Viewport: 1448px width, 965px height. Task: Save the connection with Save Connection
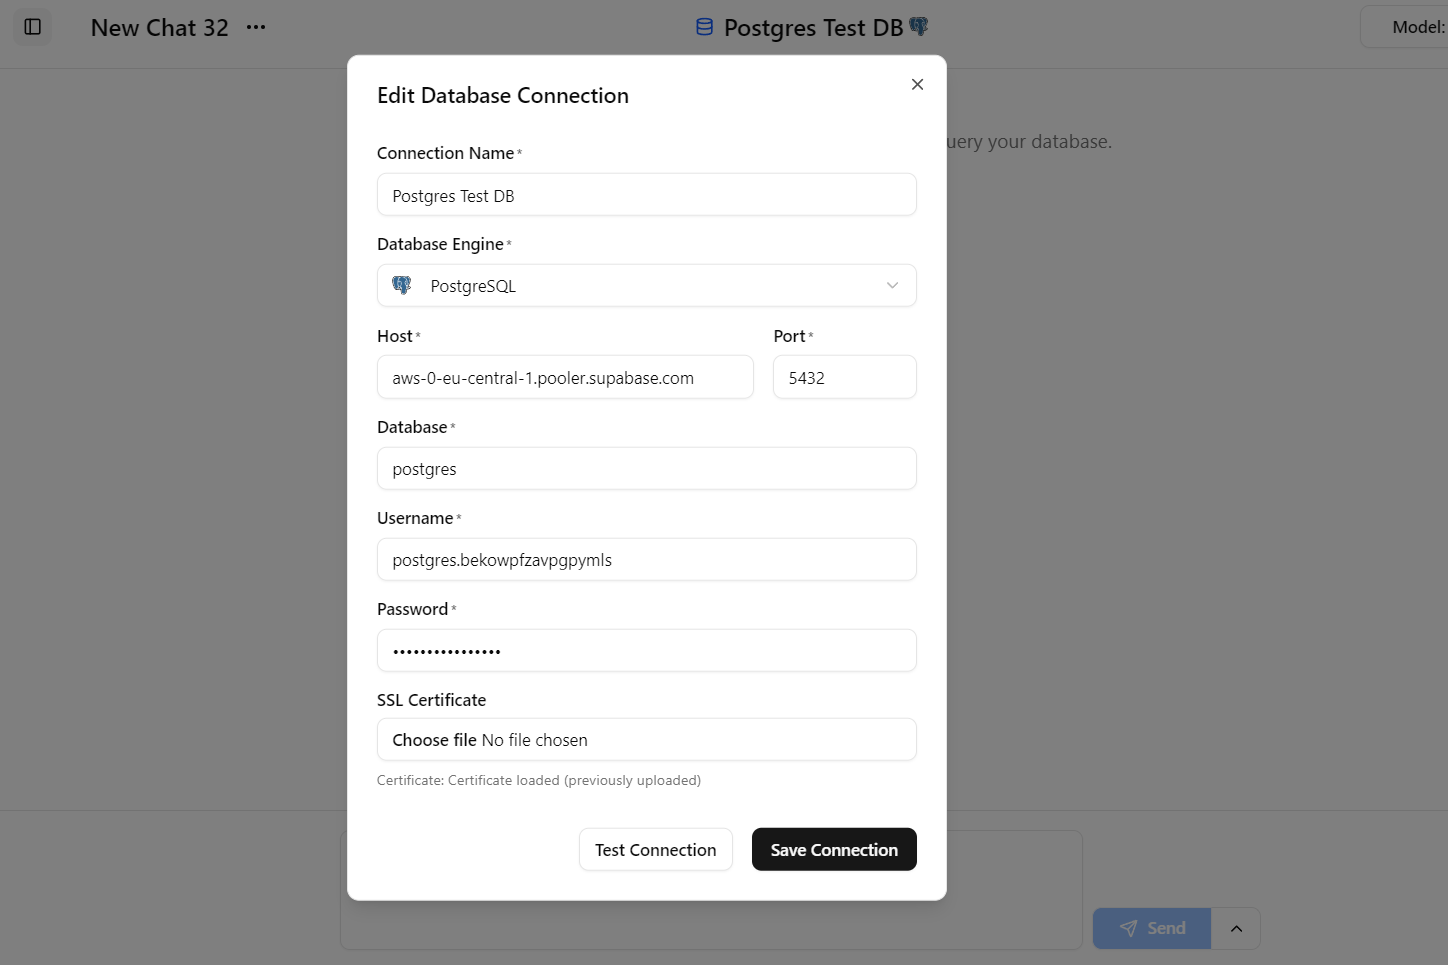(x=834, y=849)
